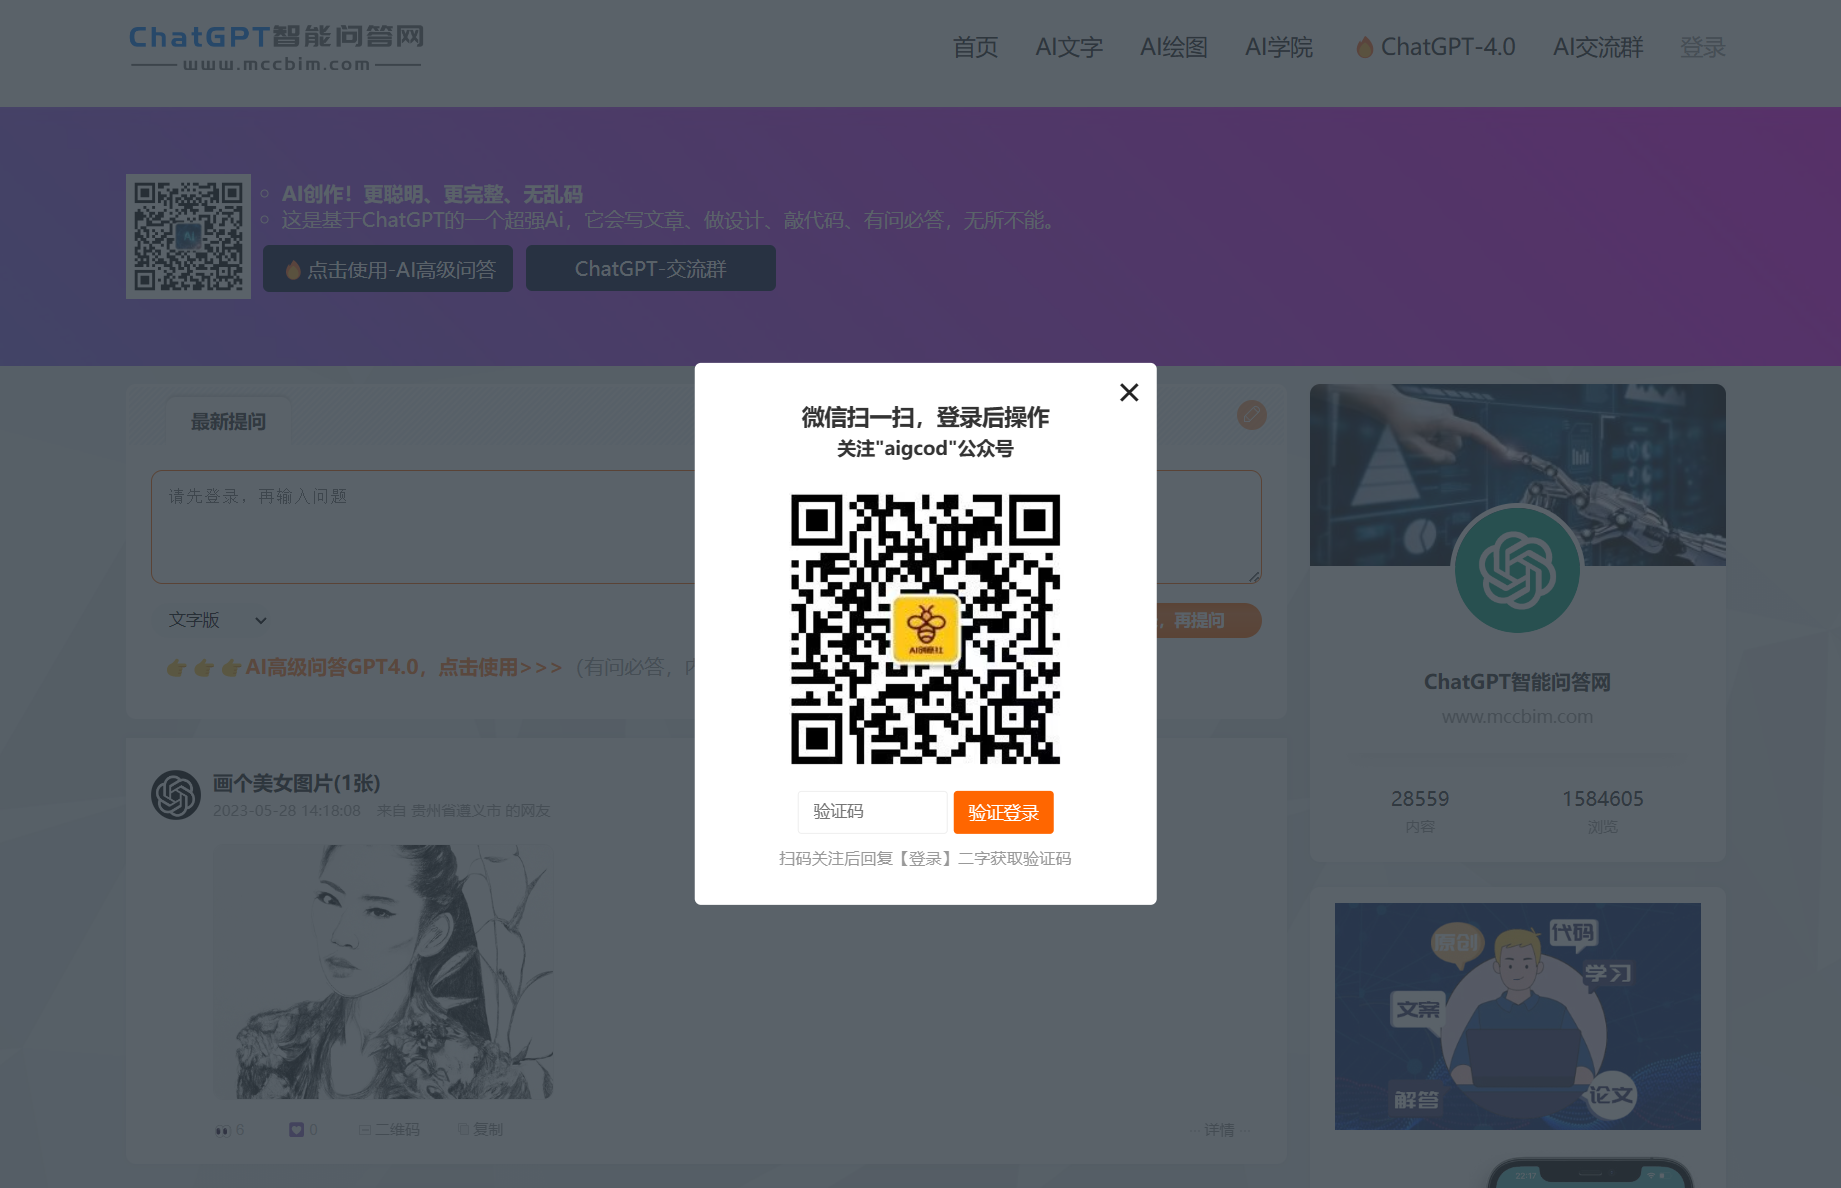
Task: Click the ChatGPT智能问答网 site logo
Action: [x=276, y=48]
